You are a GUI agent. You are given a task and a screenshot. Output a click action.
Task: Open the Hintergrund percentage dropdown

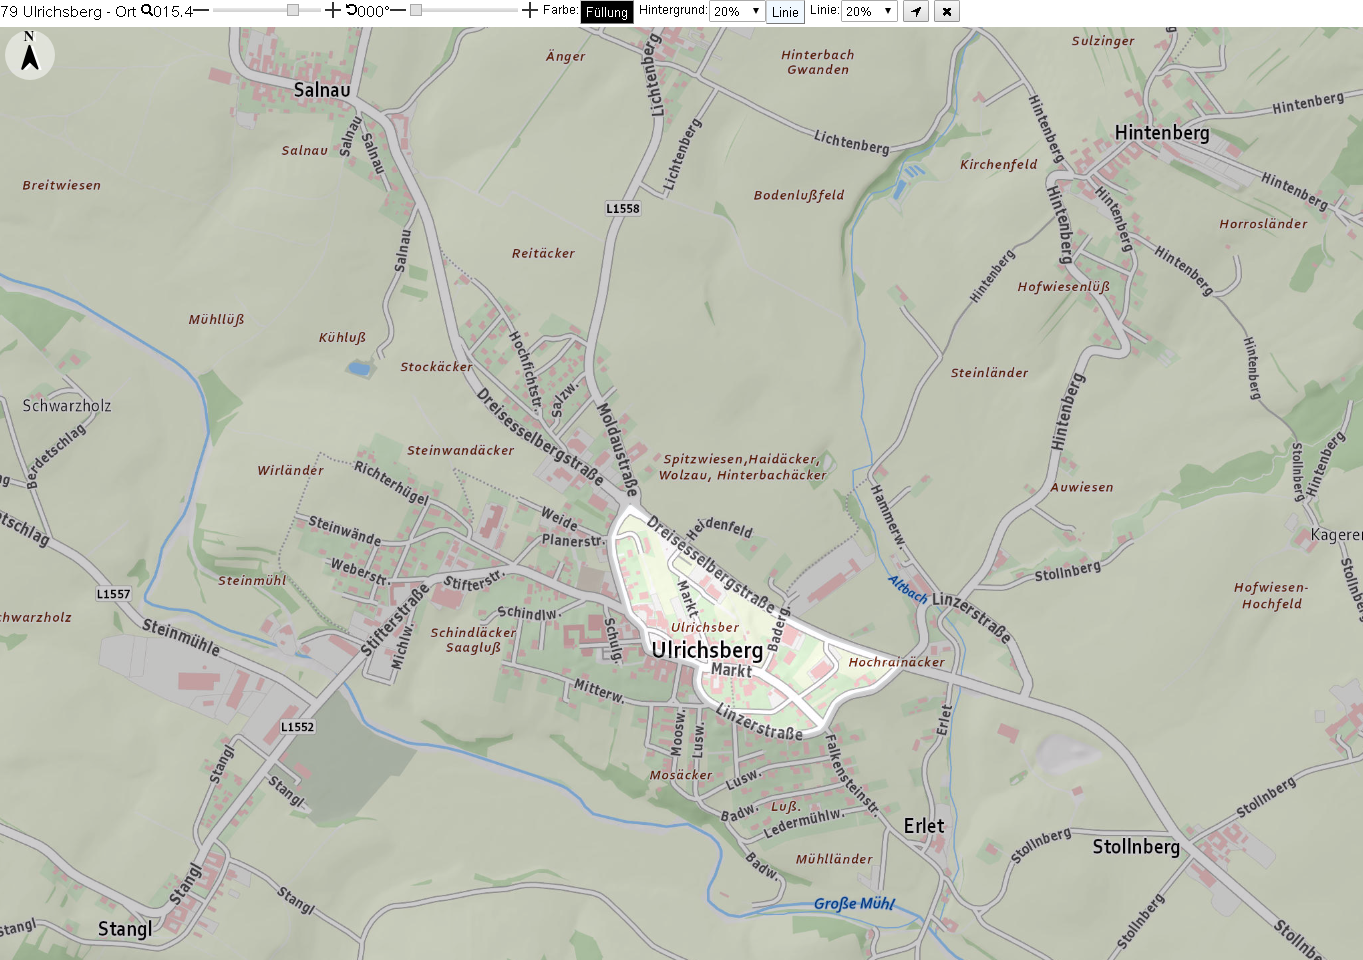(736, 12)
